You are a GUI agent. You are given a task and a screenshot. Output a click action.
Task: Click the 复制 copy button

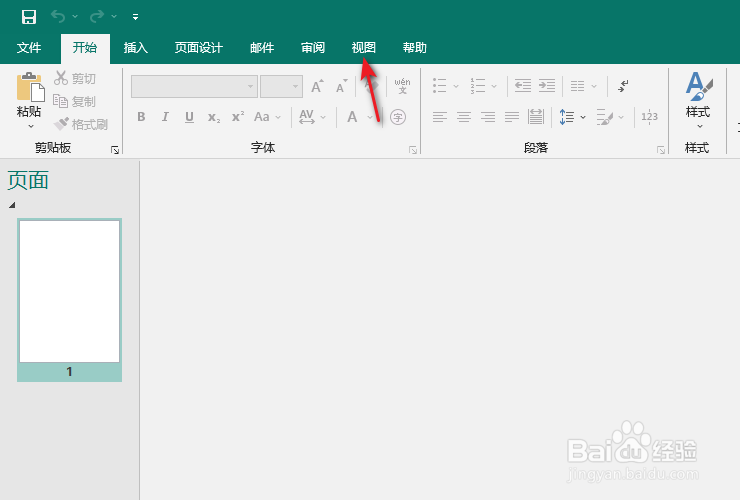click(x=75, y=102)
